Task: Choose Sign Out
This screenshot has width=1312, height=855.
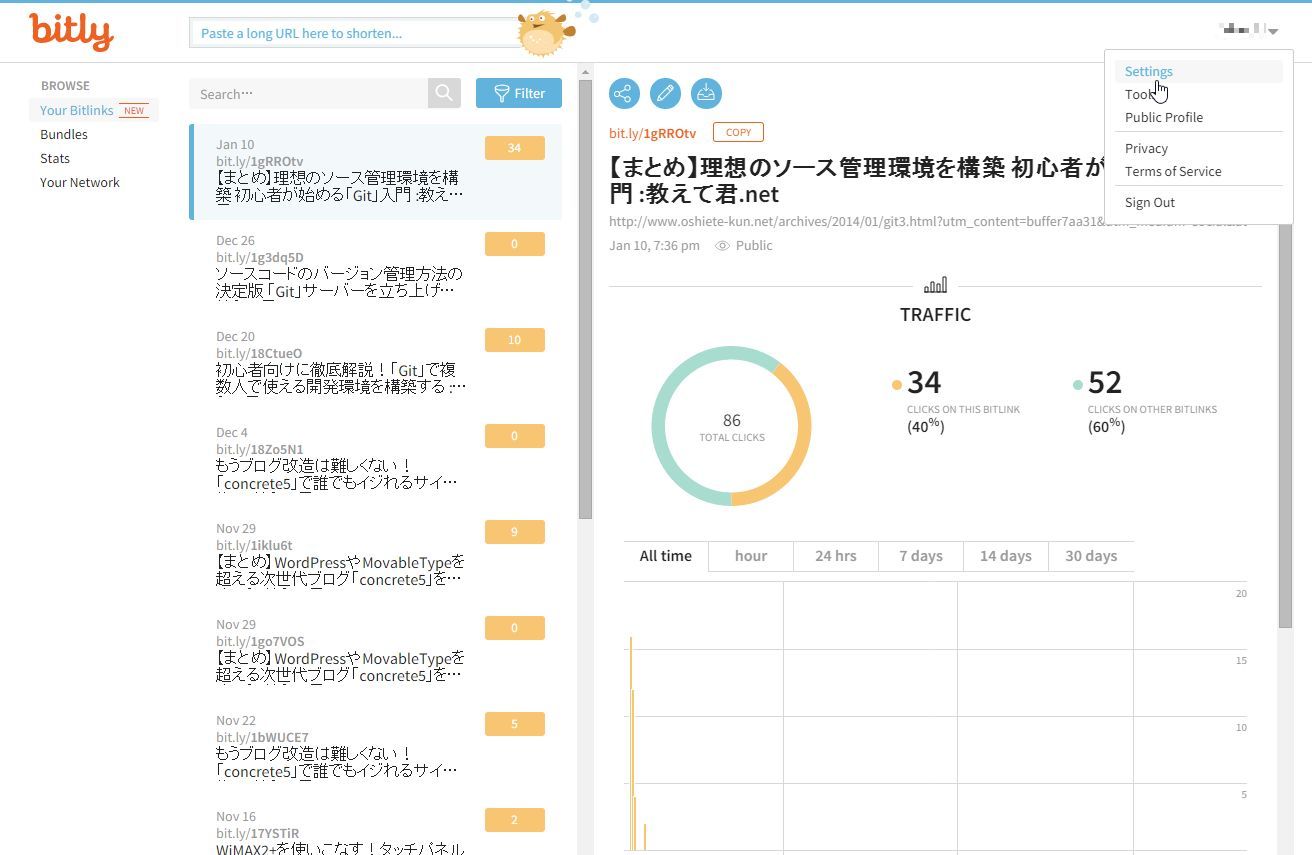Action: pyautogui.click(x=1150, y=202)
